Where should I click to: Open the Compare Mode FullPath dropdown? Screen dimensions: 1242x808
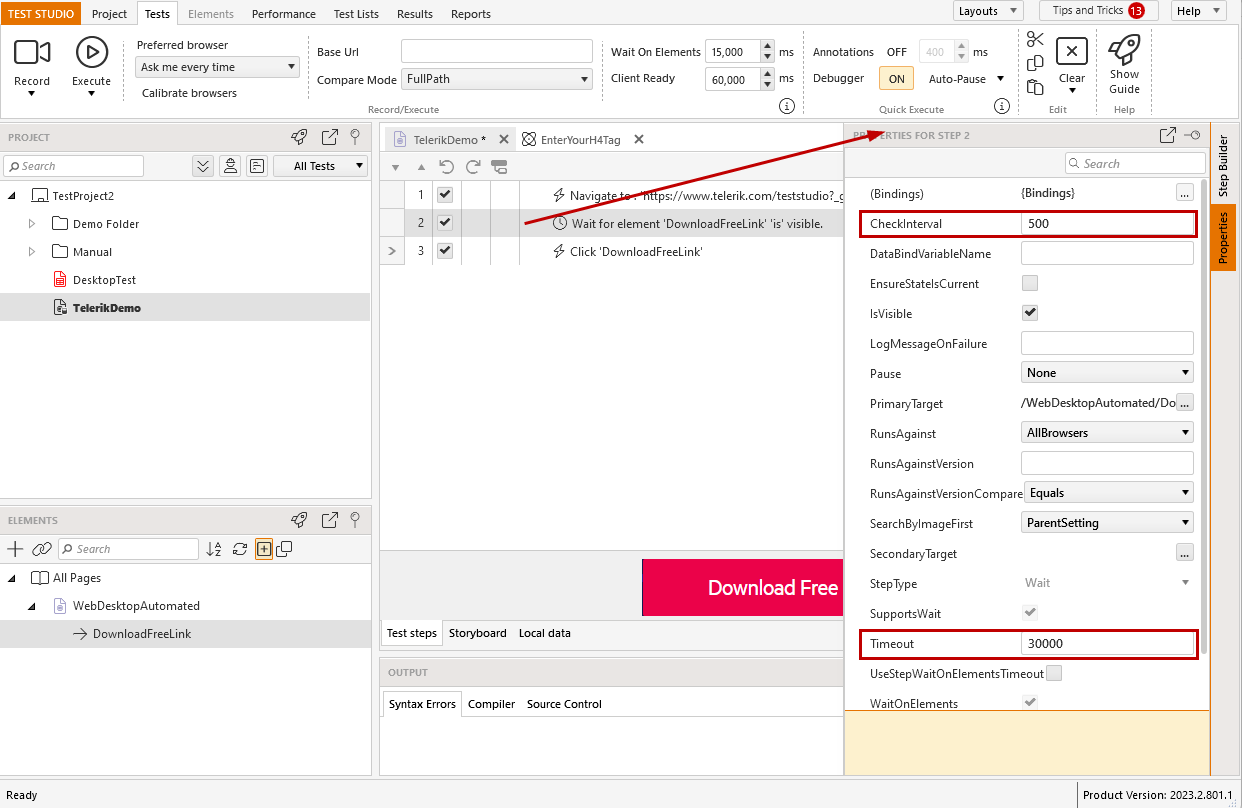(497, 79)
